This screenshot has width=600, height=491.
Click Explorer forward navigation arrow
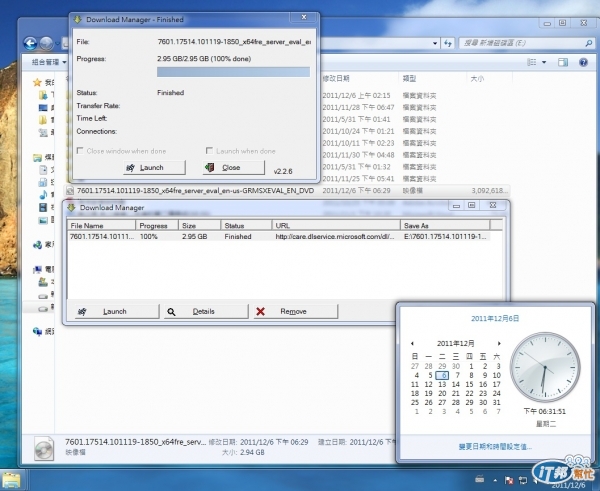pos(46,43)
